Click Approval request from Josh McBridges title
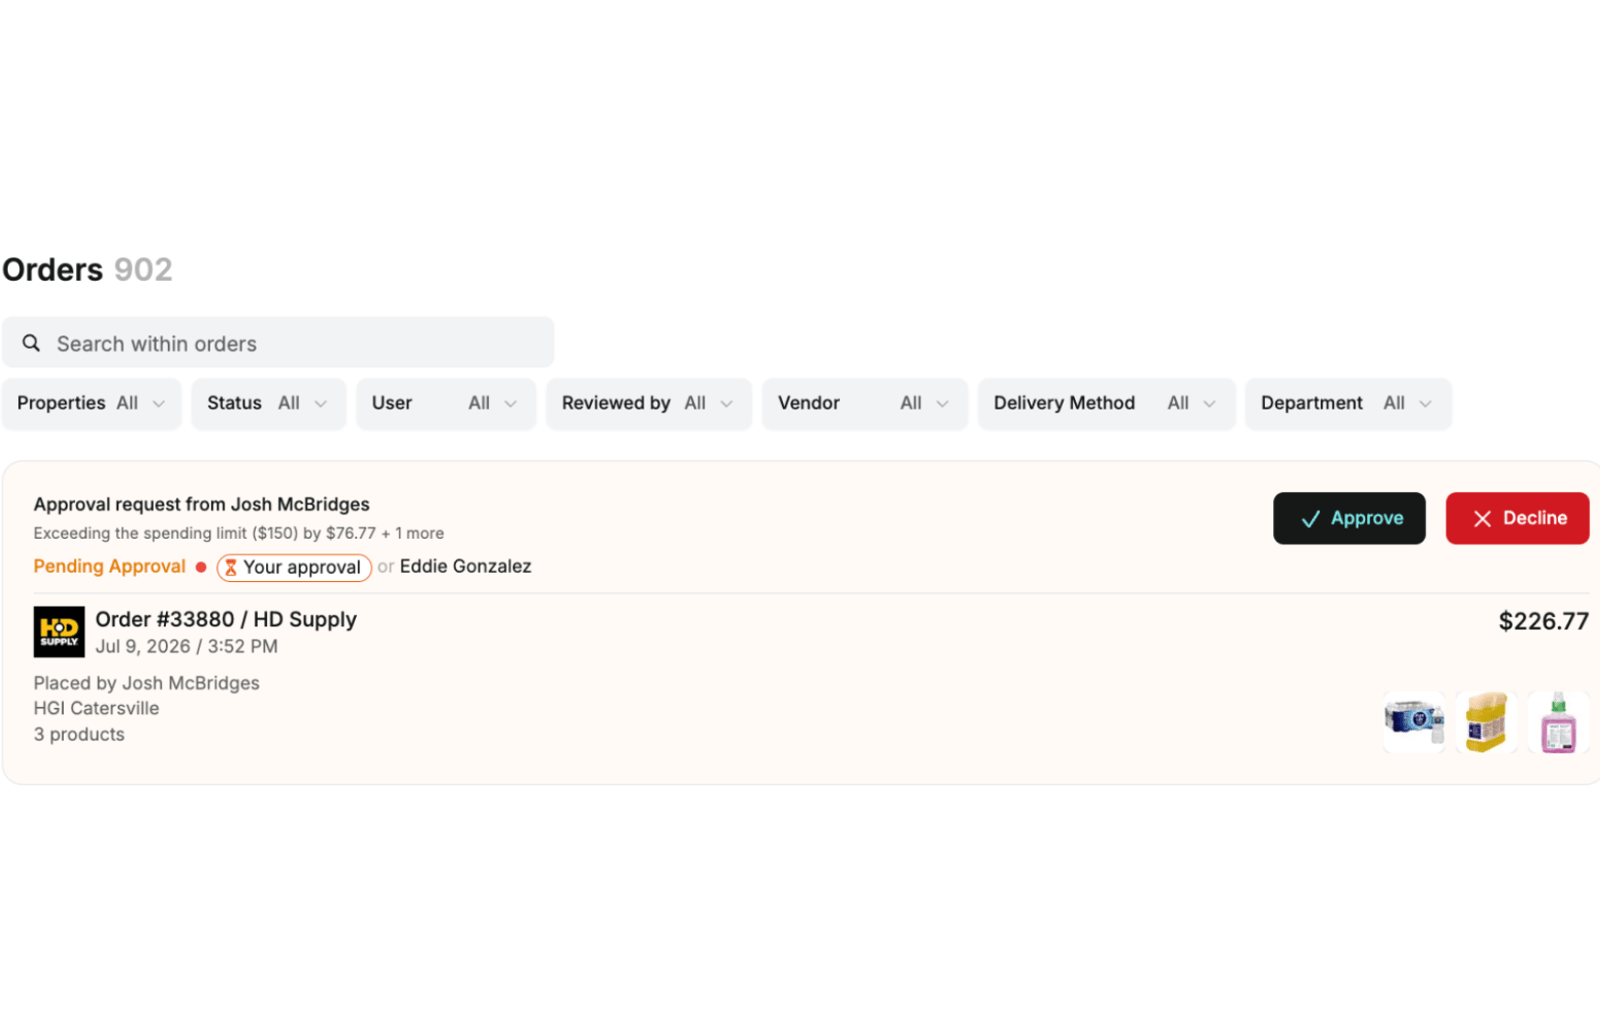The image size is (1600, 1032). (x=202, y=504)
